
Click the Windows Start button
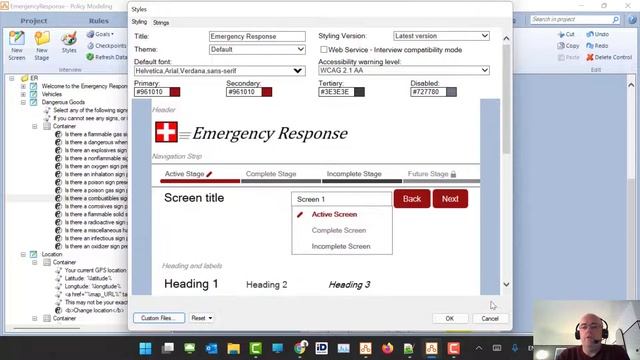145,348
